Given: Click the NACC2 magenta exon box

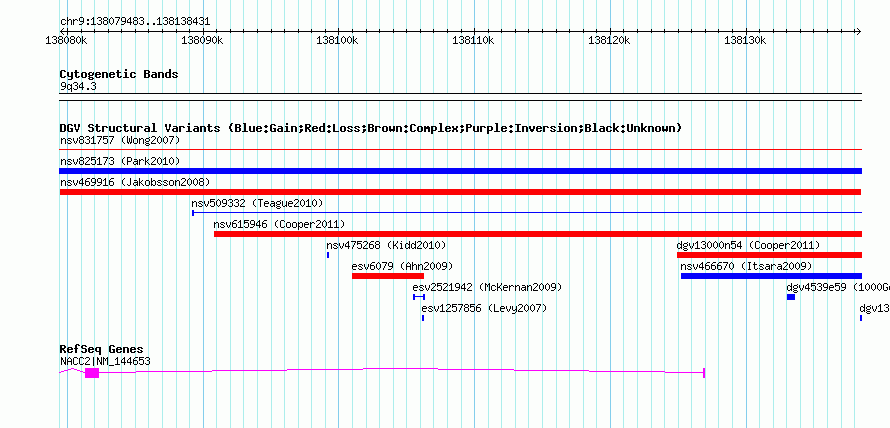Looking at the screenshot, I should (x=92, y=372).
